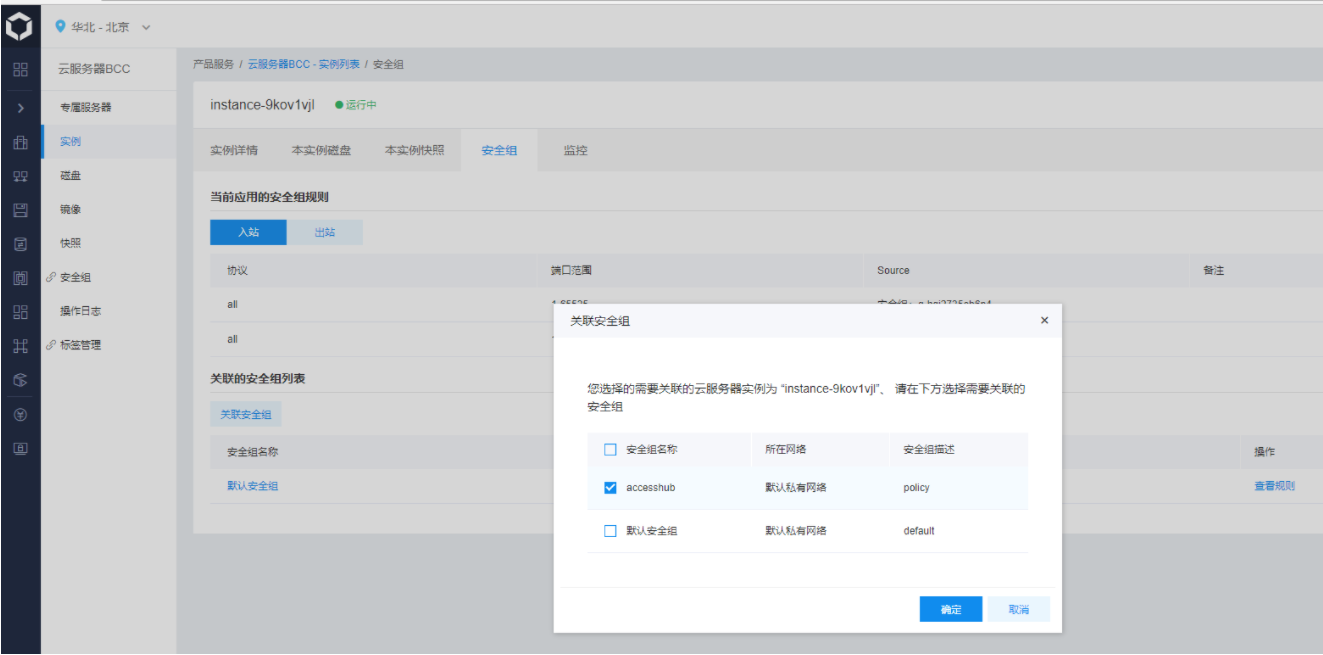
Task: Click the 备注 column header
Action: click(x=1213, y=270)
